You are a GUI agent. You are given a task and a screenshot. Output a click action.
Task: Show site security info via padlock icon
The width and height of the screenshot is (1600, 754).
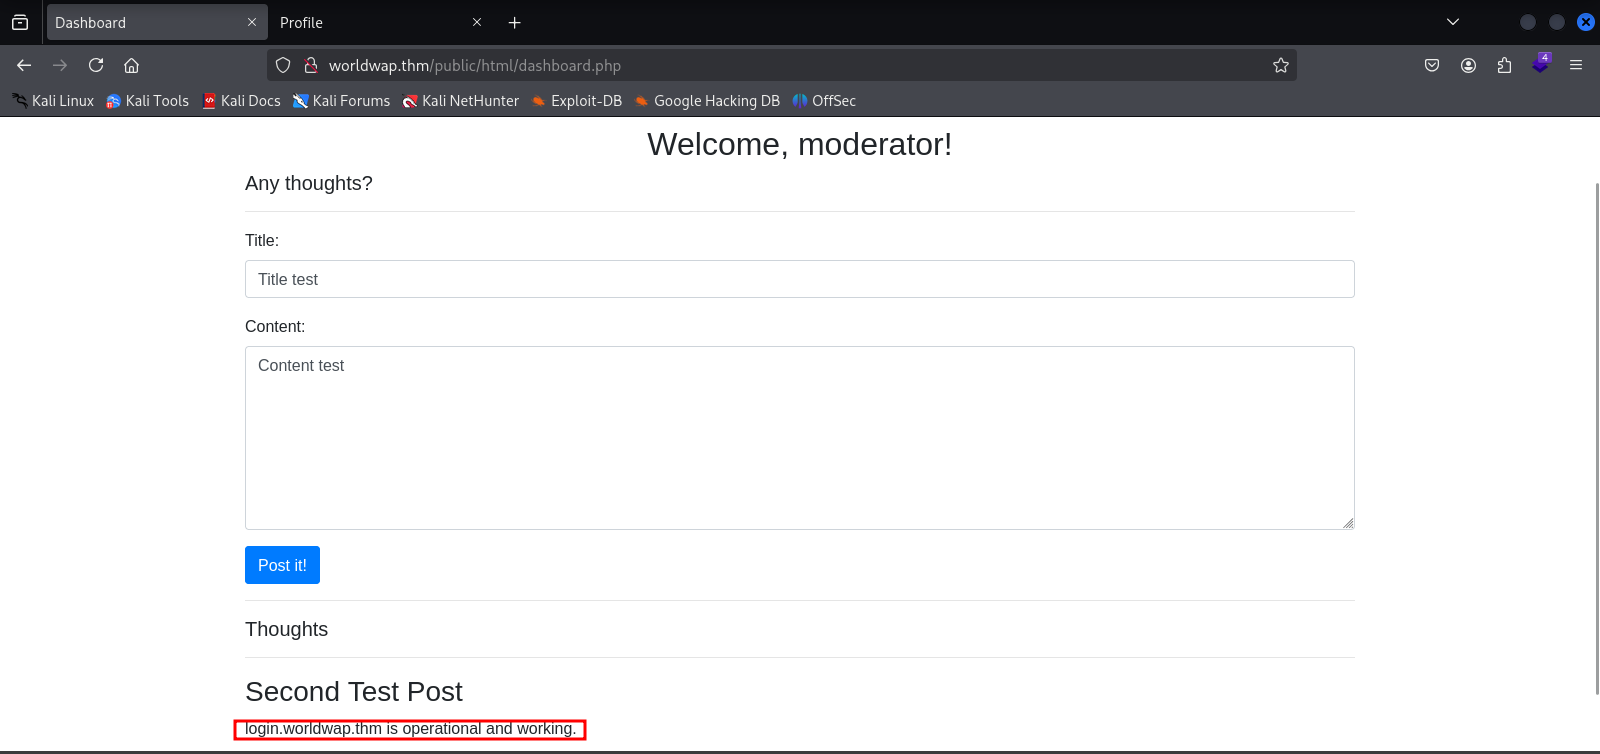[311, 65]
